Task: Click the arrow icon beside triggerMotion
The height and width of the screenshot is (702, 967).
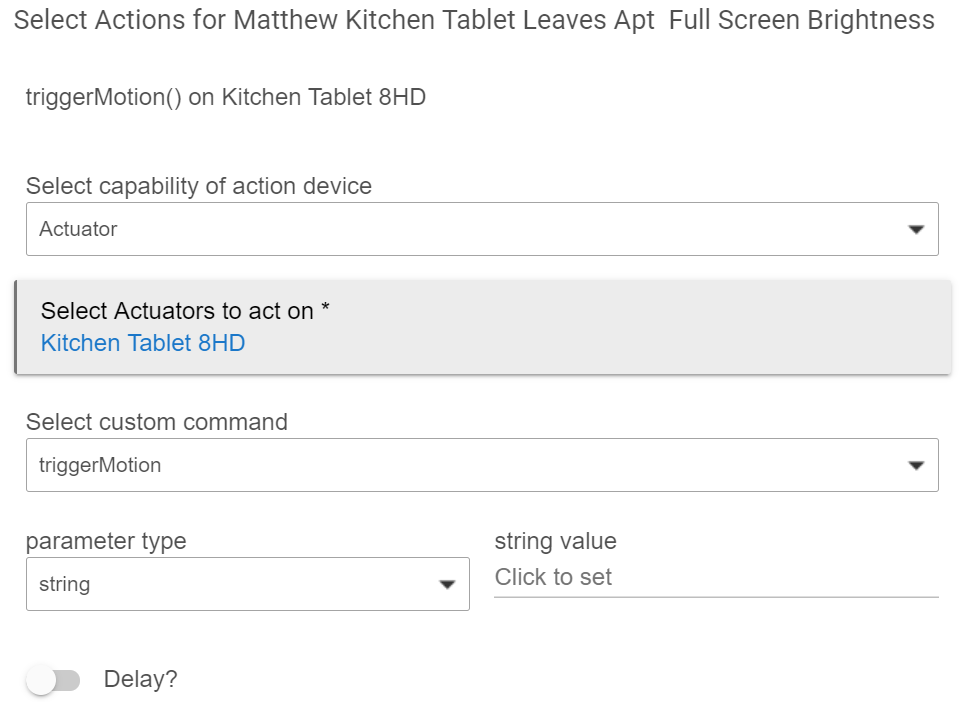Action: [x=916, y=466]
